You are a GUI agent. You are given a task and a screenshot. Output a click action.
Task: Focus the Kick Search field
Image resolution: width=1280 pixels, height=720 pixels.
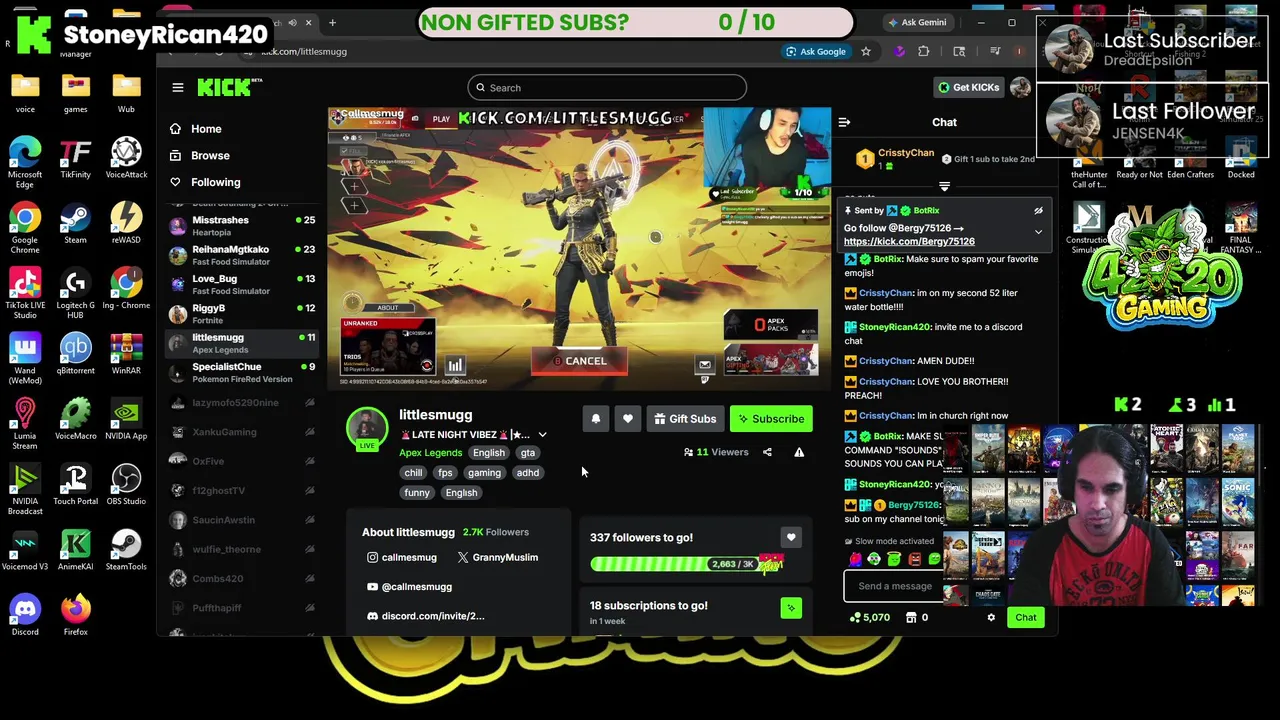tap(607, 88)
